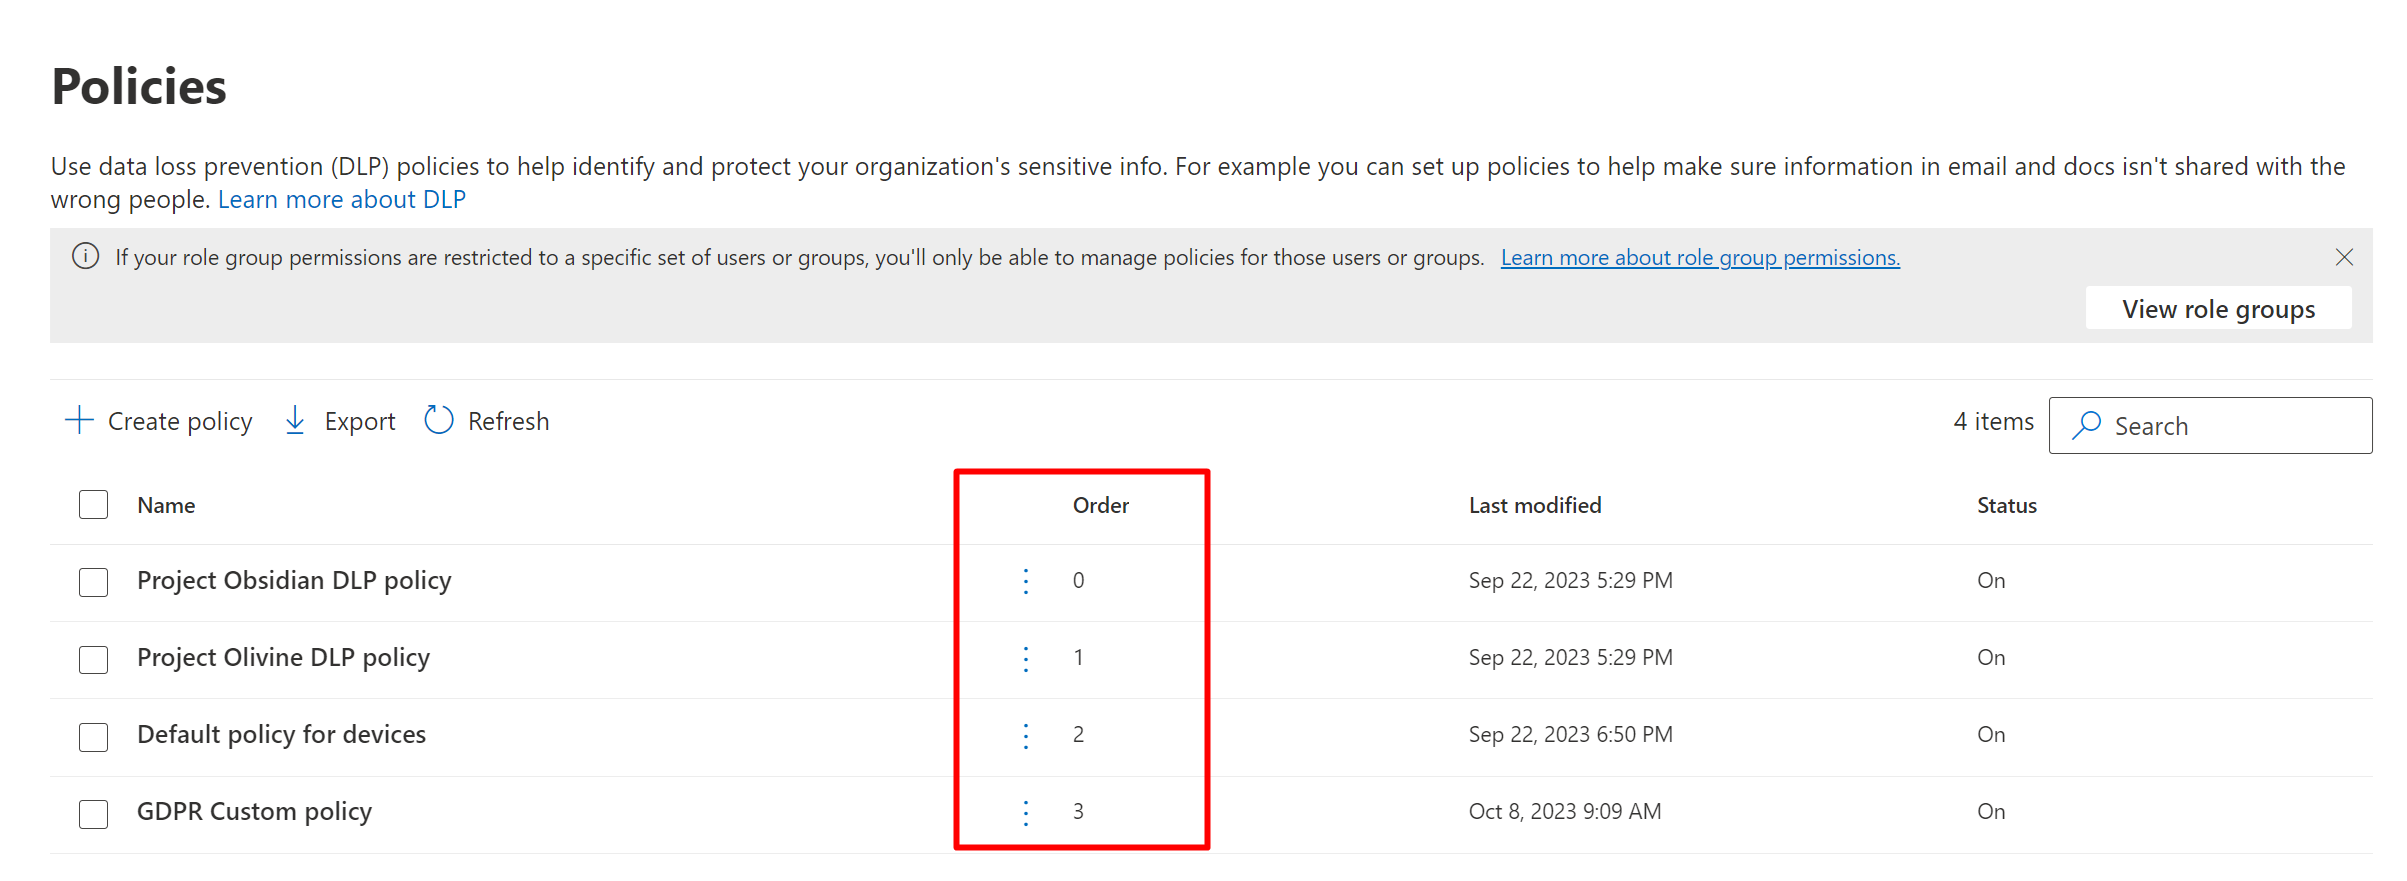Open more options for Project Olivine policy
Image resolution: width=2407 pixels, height=881 pixels.
point(1026,658)
